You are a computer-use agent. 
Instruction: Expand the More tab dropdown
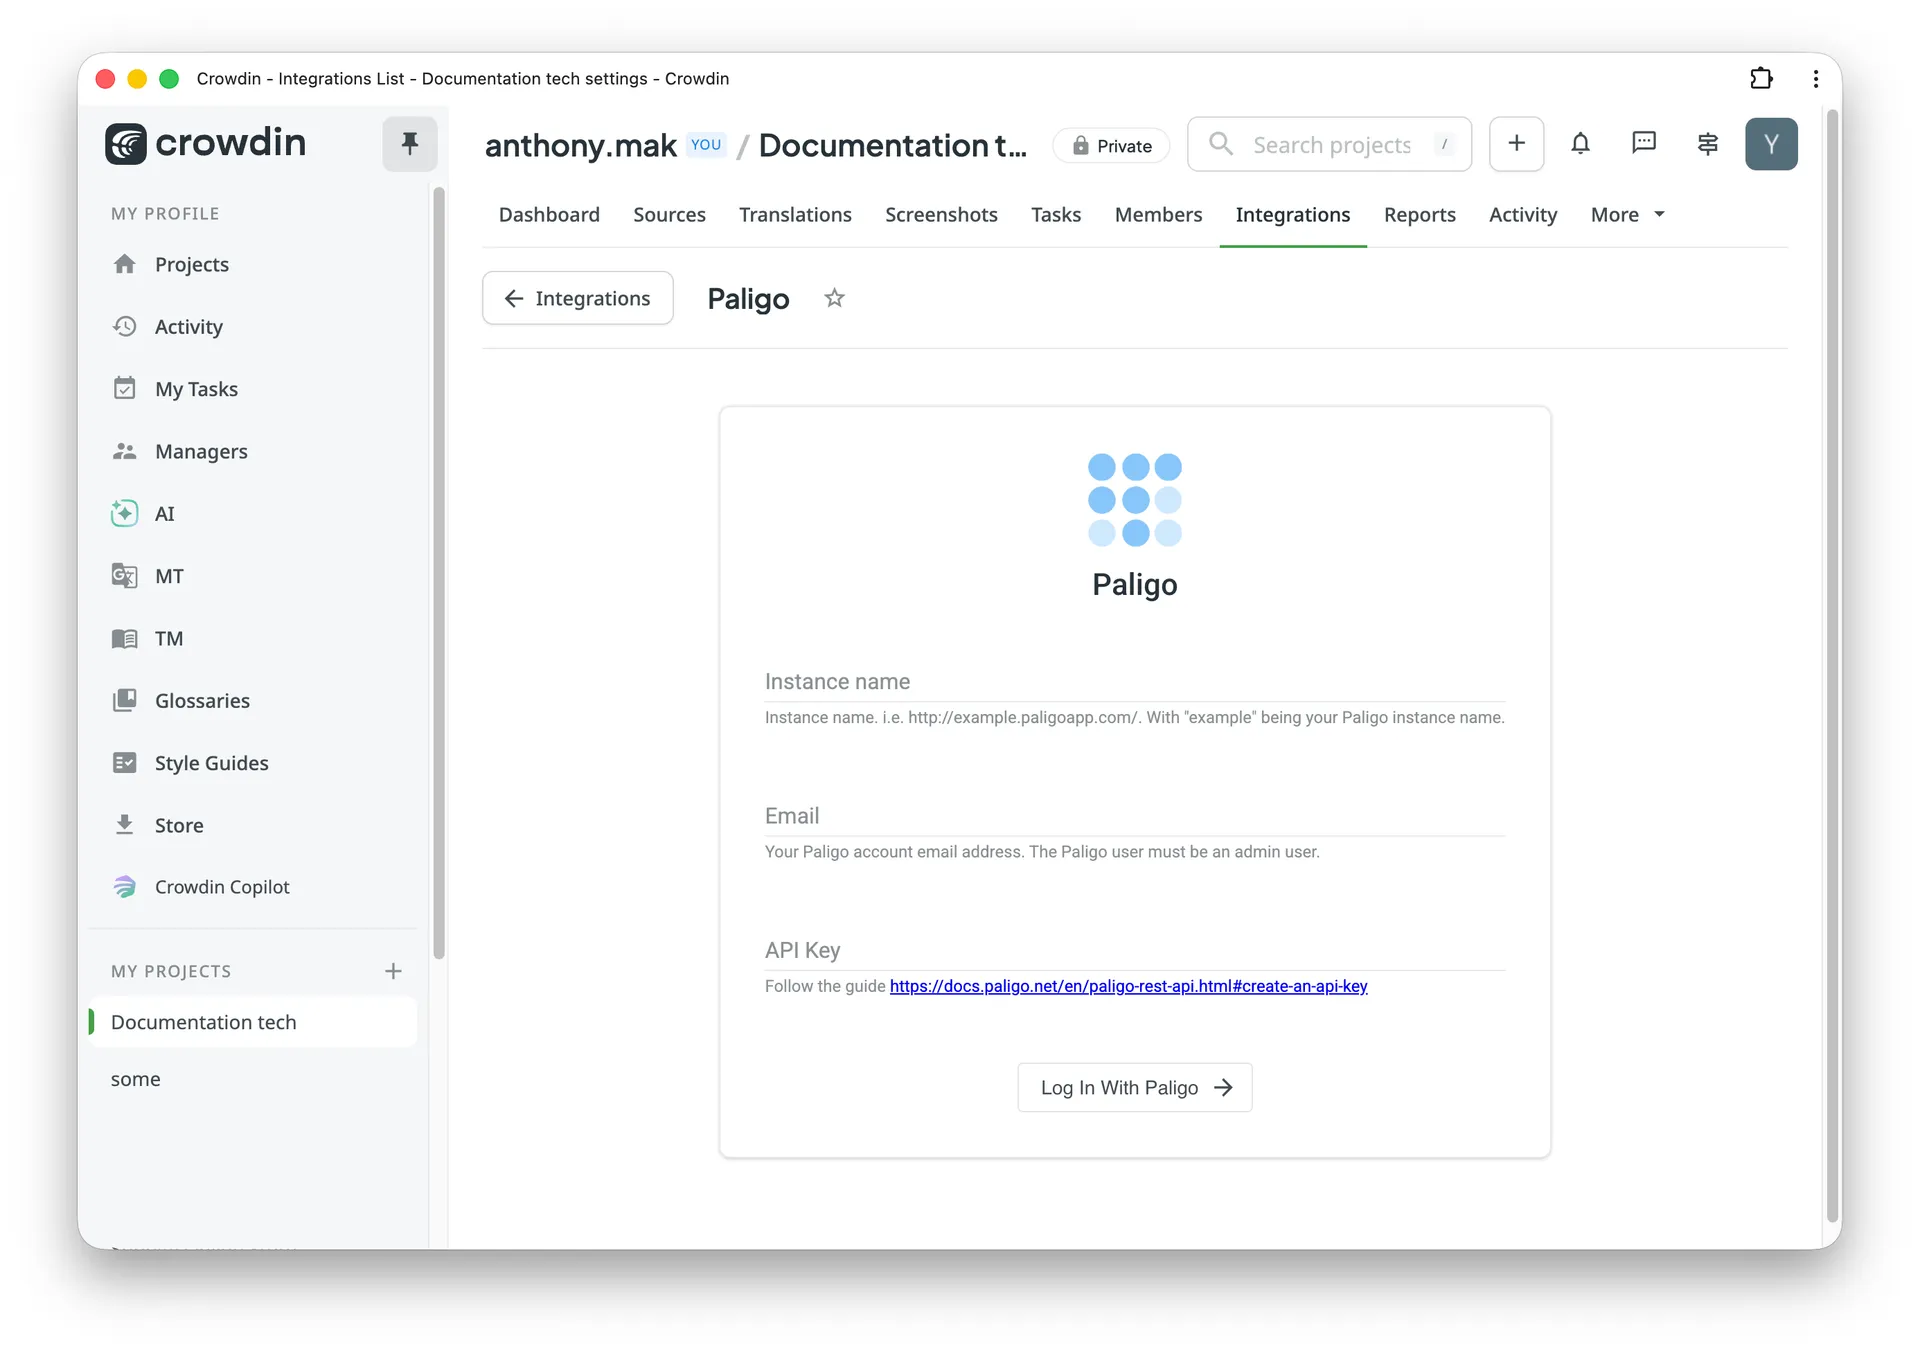click(x=1627, y=214)
